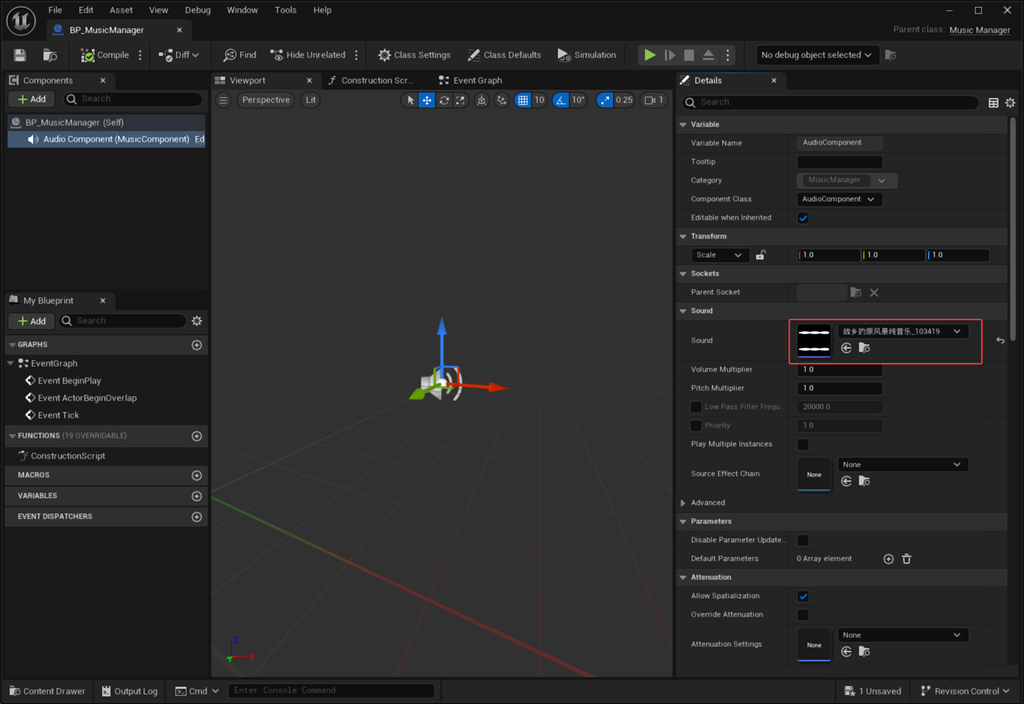The width and height of the screenshot is (1024, 704).
Task: Click Add in the Components panel
Action: click(x=31, y=99)
